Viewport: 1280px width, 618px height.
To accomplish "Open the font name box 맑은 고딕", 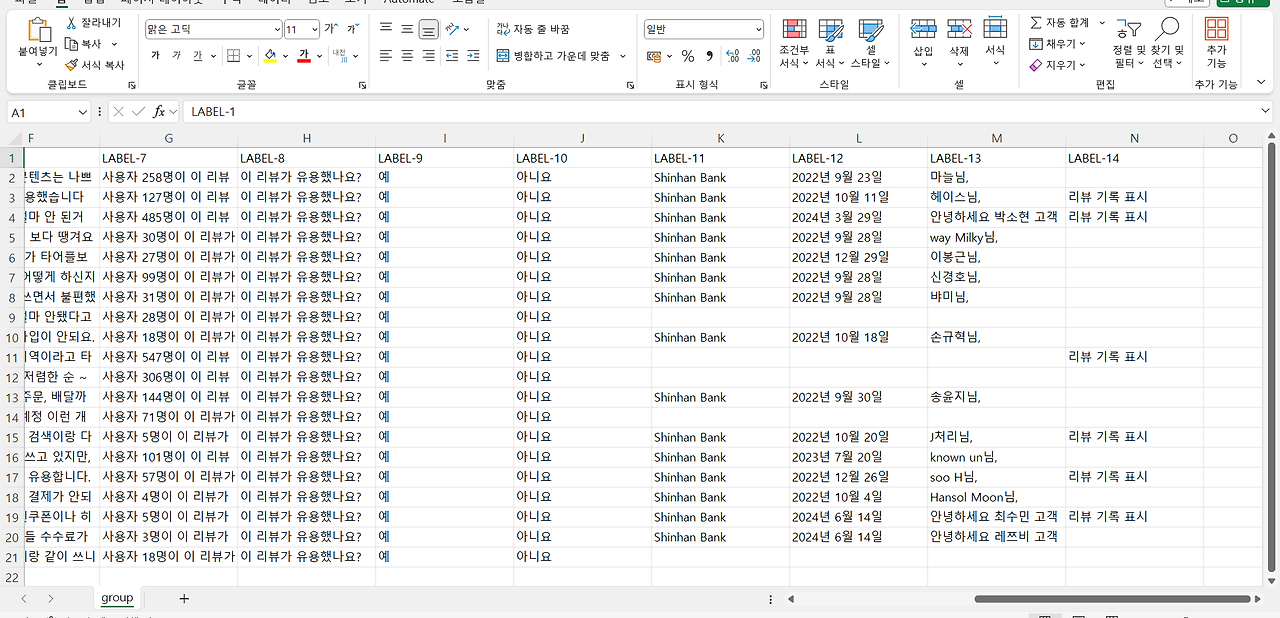I will (213, 29).
